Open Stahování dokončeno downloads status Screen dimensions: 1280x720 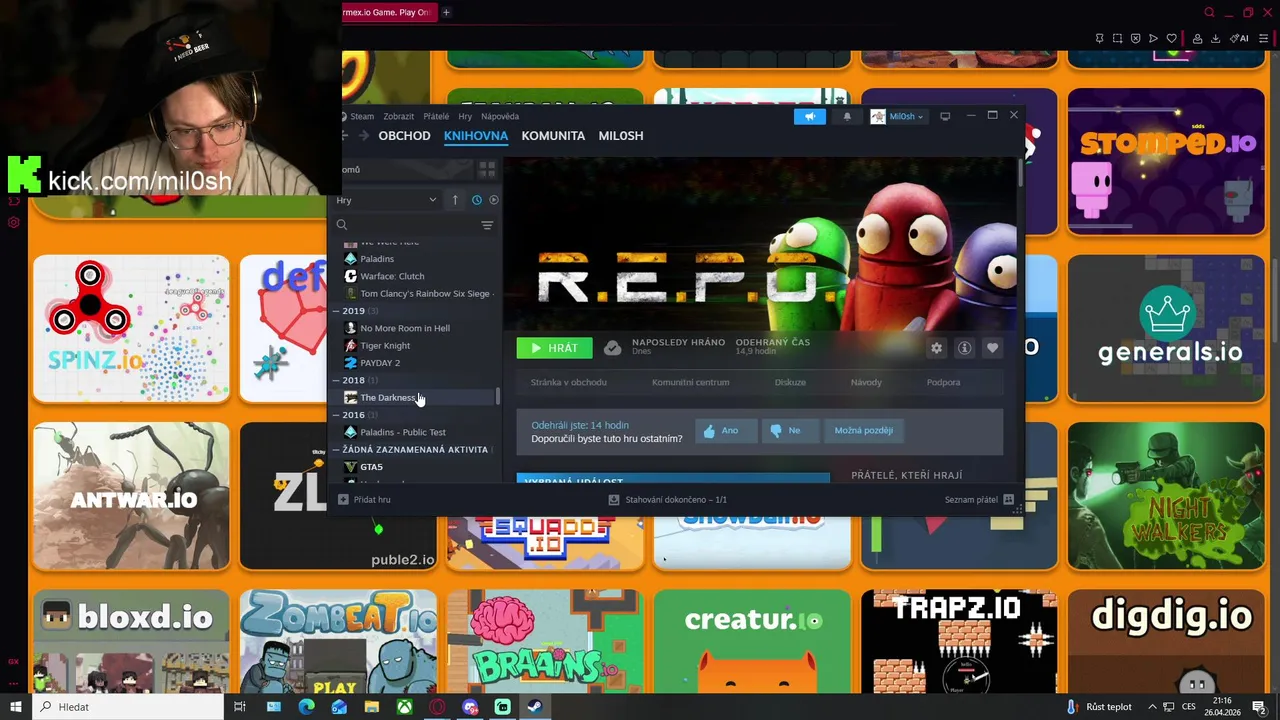click(x=668, y=499)
